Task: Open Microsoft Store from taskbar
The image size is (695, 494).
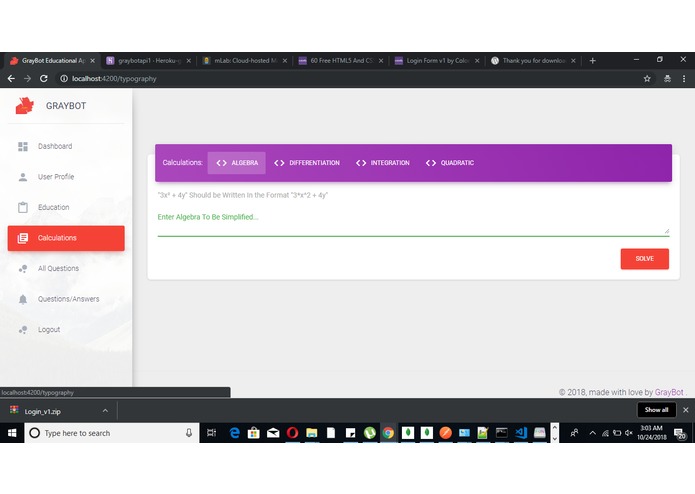Action: click(254, 433)
